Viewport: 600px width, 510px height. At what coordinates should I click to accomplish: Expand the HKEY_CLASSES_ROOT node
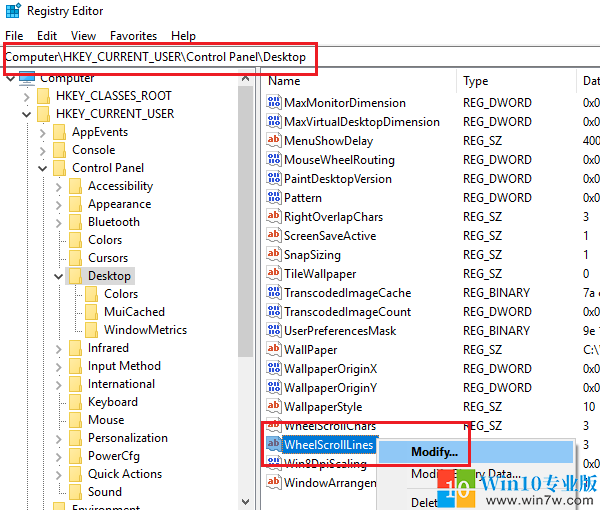pyautogui.click(x=26, y=97)
